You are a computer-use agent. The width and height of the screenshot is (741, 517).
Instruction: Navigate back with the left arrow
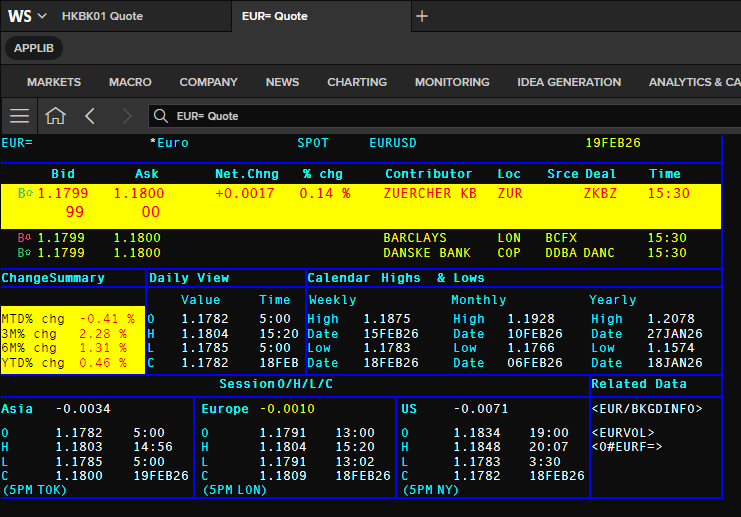click(90, 116)
